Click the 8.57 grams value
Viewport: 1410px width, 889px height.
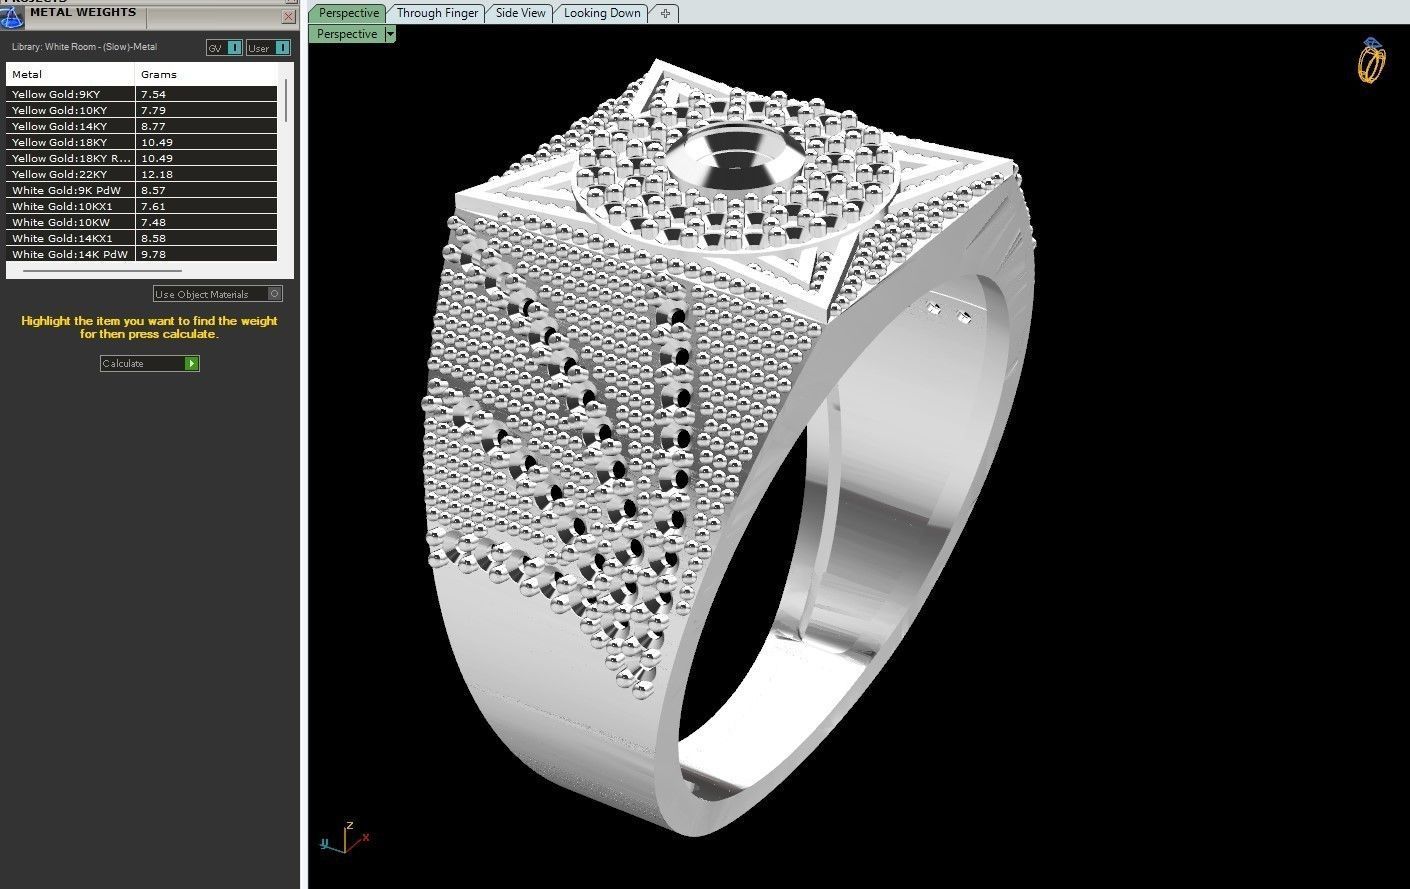pos(153,190)
